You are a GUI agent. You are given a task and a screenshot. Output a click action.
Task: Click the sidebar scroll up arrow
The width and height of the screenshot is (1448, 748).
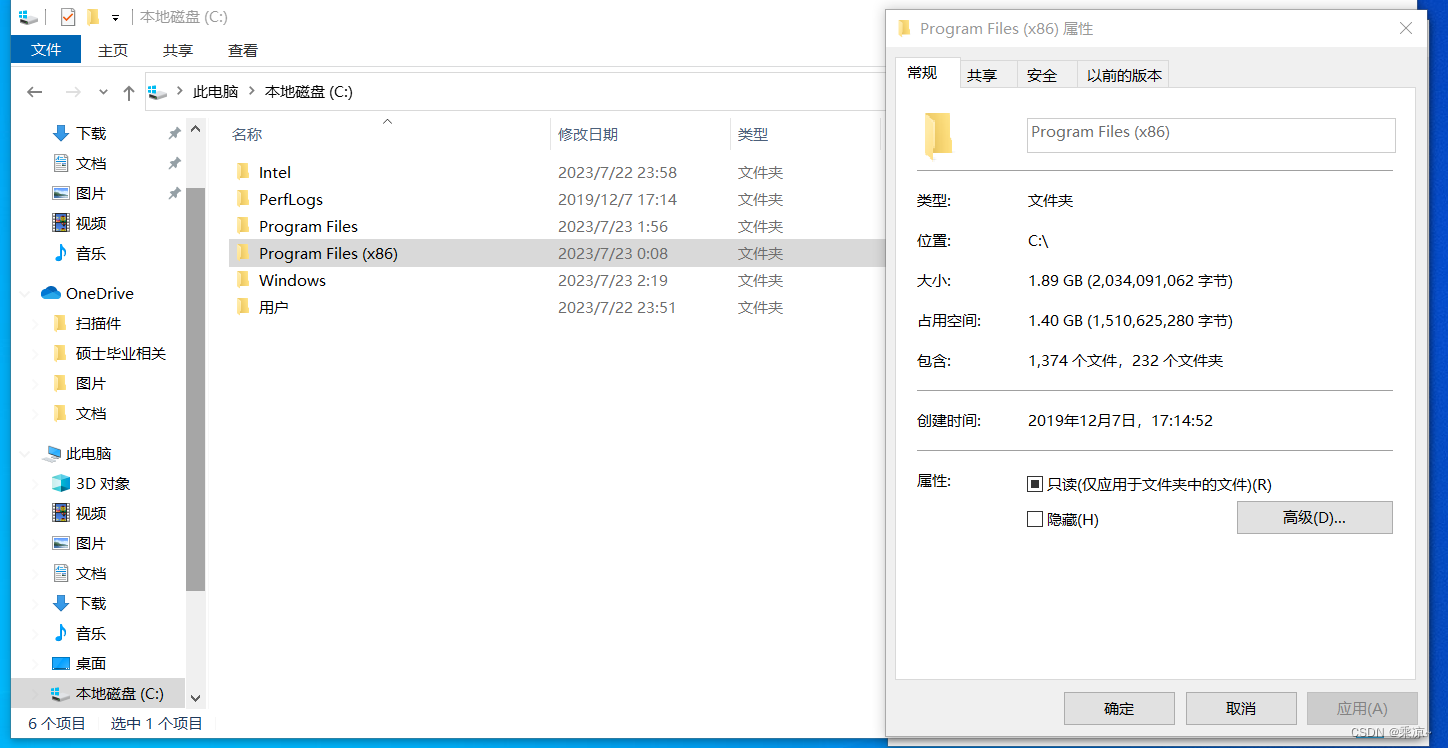click(195, 127)
